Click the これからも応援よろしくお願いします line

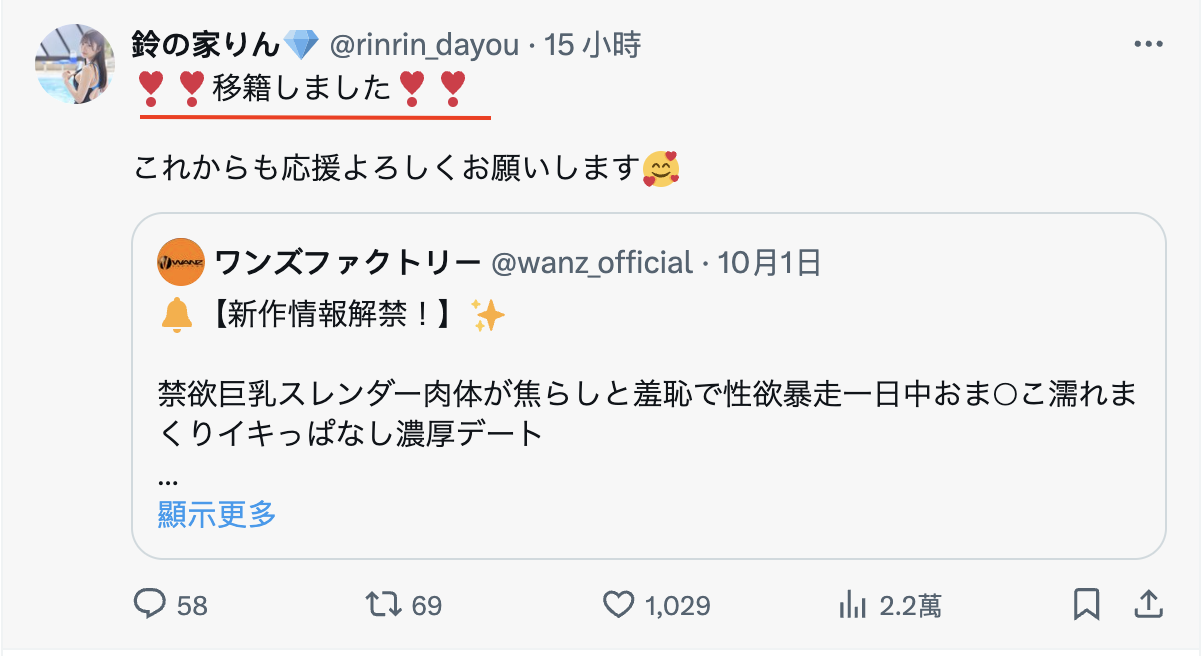click(x=386, y=167)
